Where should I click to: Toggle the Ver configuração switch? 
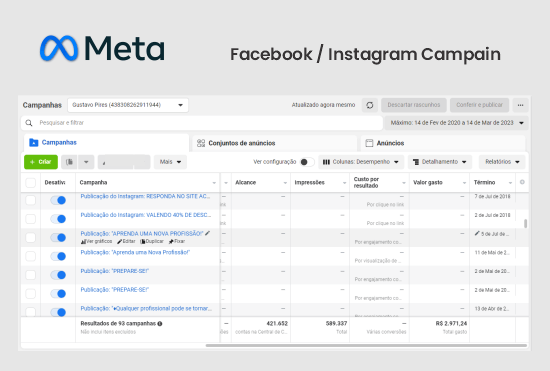(307, 162)
